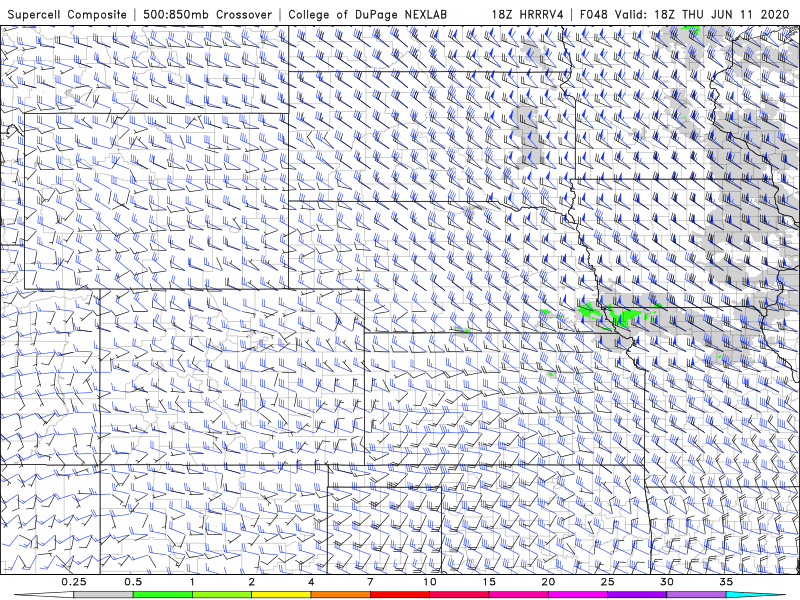Select the yellow-green colorbar segment (1–2)
Screen dimensions: 800x600
coord(222,595)
